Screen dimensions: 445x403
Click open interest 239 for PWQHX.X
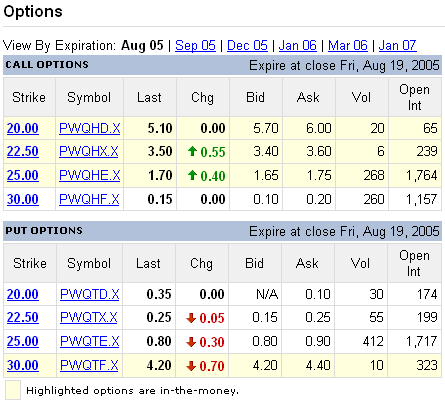tap(427, 151)
